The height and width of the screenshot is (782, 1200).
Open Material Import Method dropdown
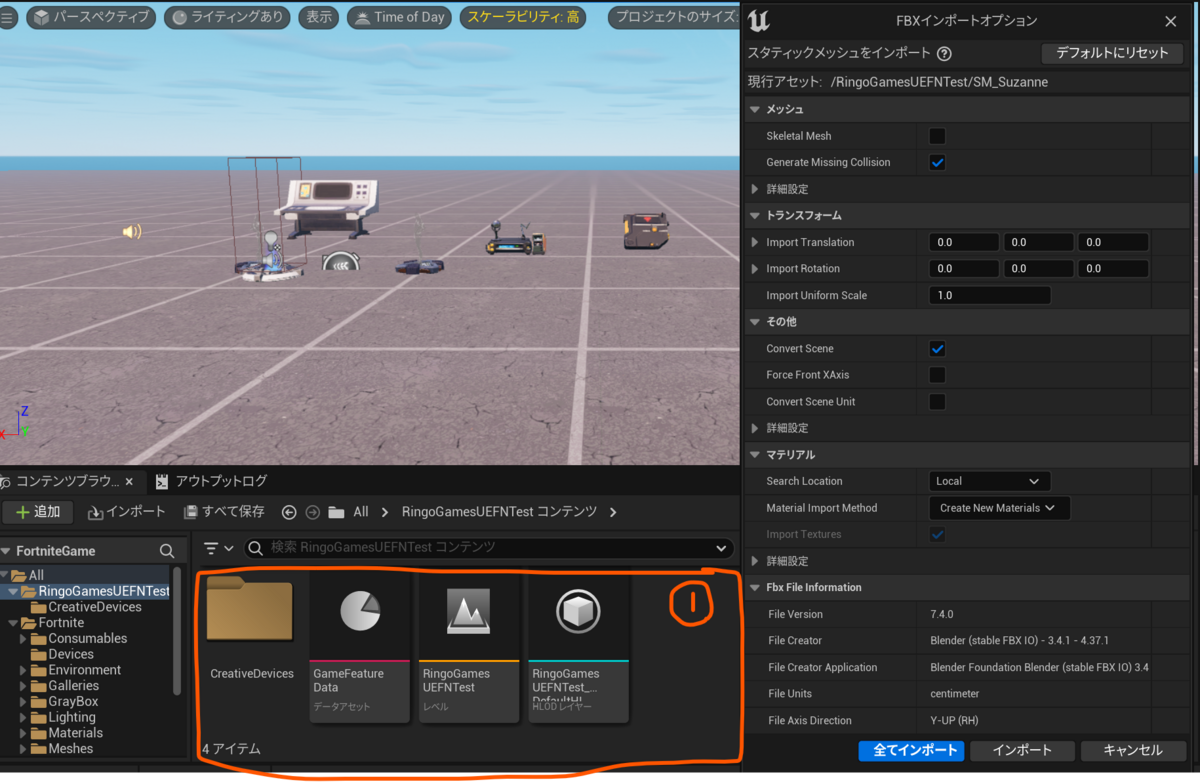click(x=999, y=508)
